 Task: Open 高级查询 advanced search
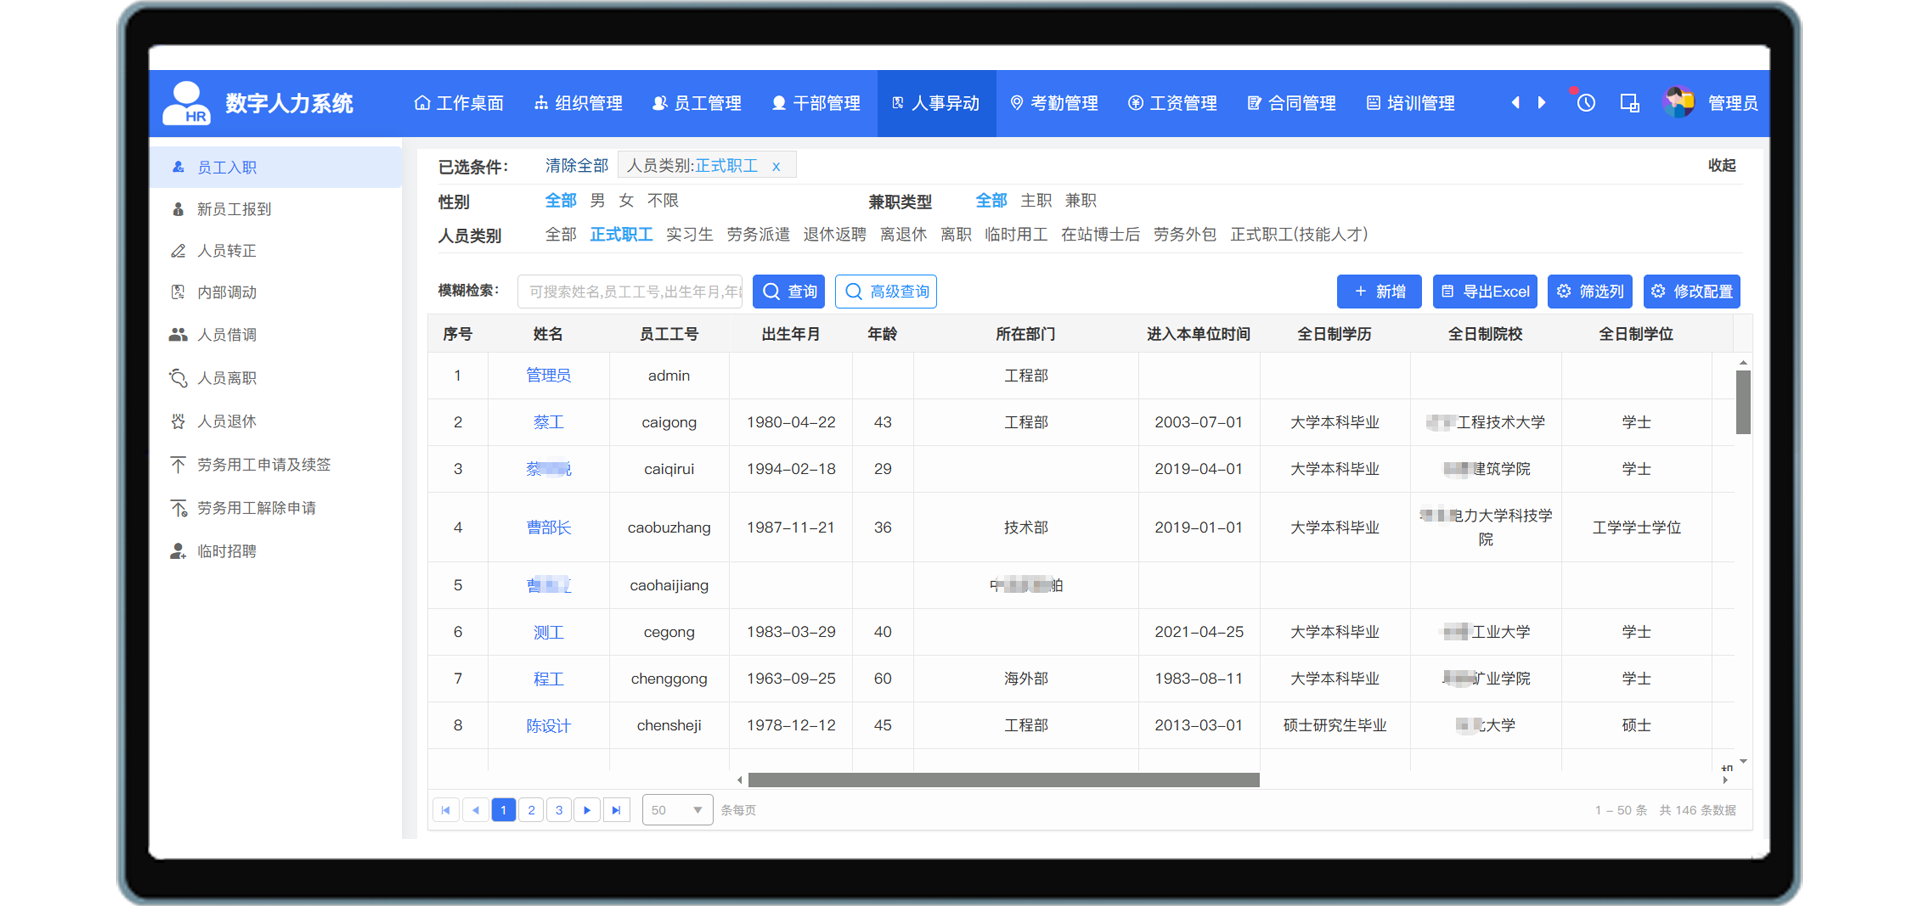click(x=886, y=292)
